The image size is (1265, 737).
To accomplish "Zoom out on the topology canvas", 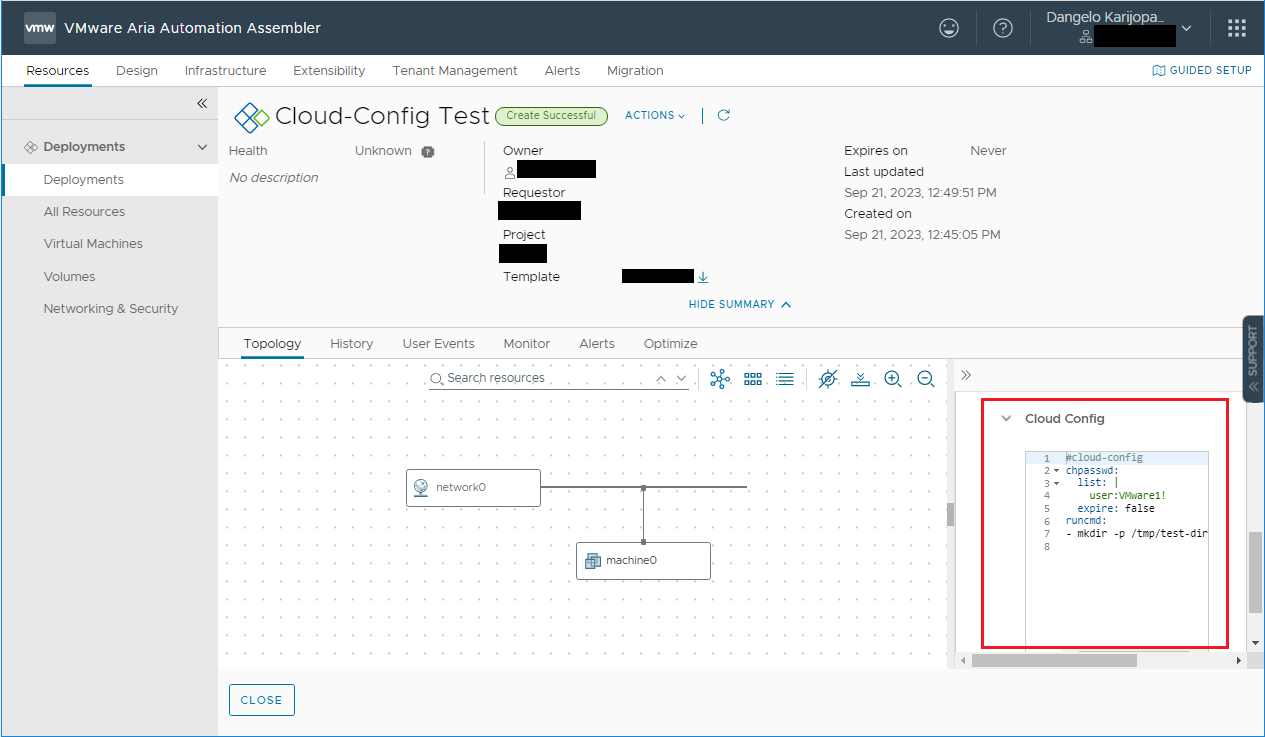I will click(x=926, y=378).
